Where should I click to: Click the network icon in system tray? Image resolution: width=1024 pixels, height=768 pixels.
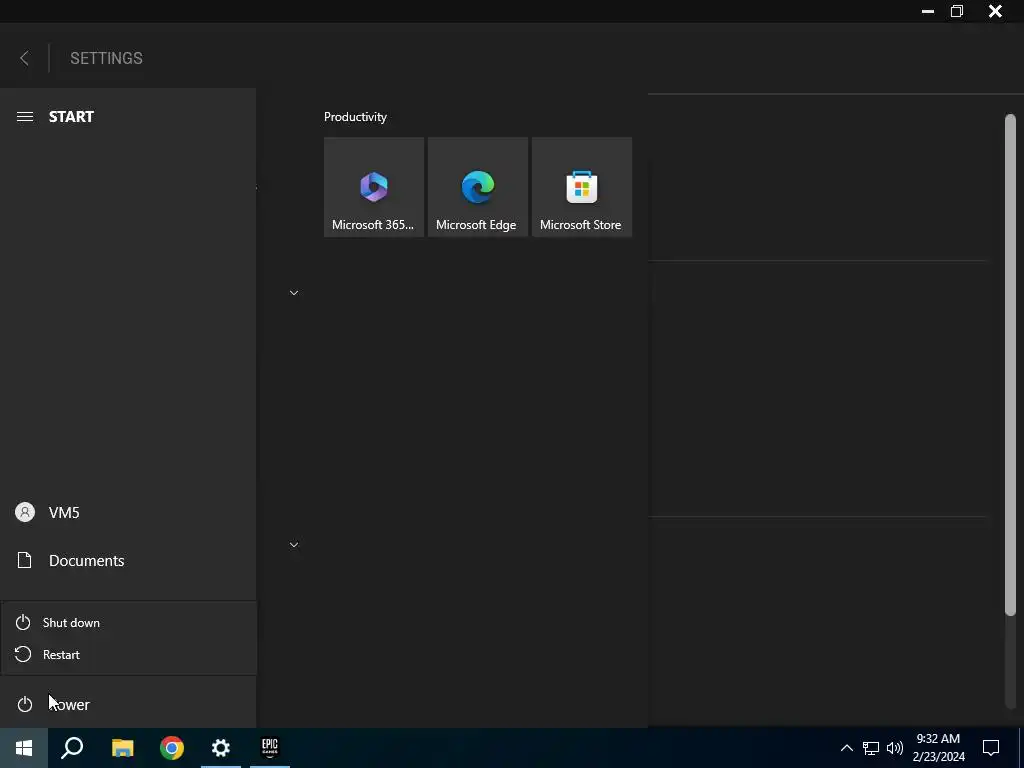[871, 748]
